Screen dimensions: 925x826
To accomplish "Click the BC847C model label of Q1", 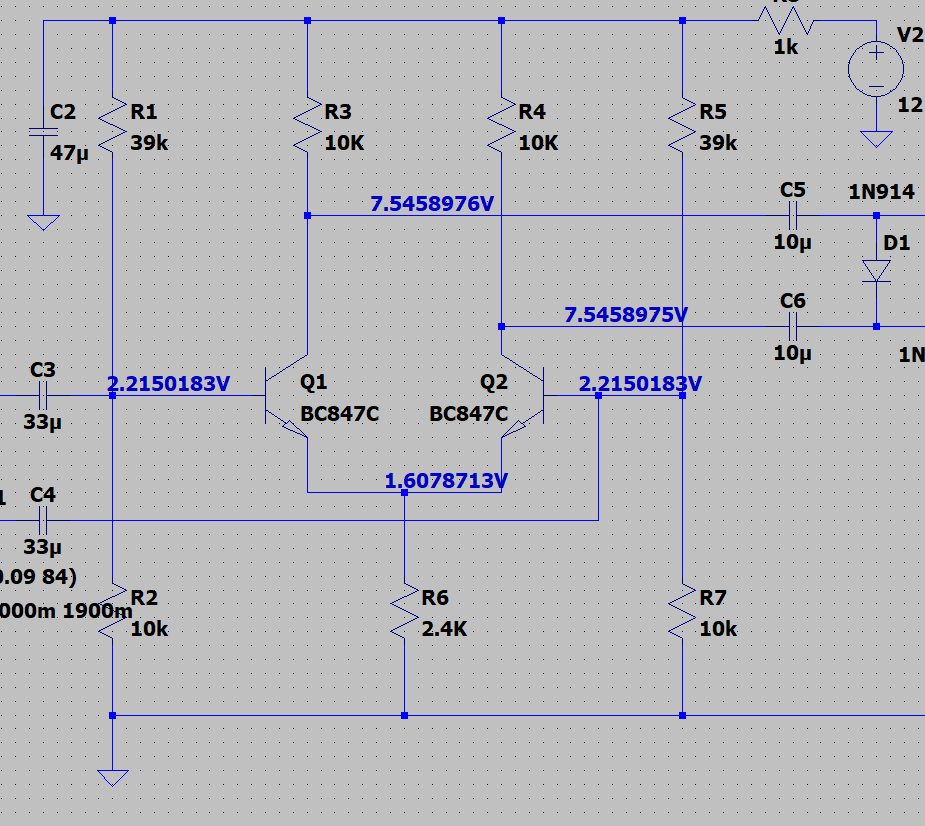I will coord(340,414).
